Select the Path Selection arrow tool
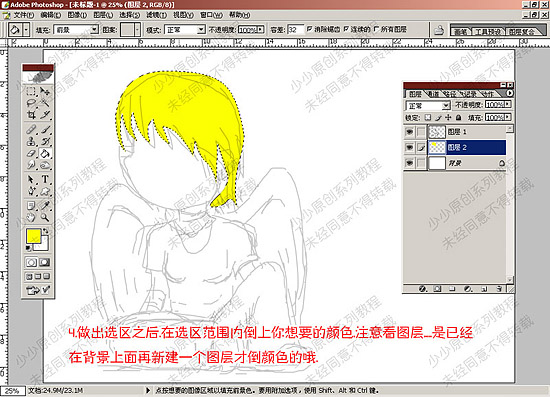The image size is (550, 397). point(32,179)
